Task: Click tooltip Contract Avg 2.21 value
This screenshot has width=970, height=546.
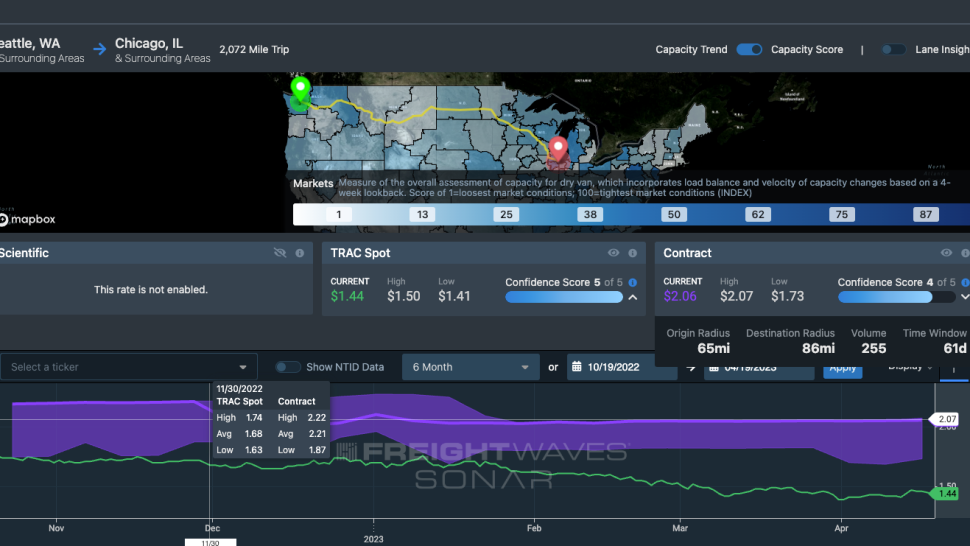Action: [x=317, y=434]
